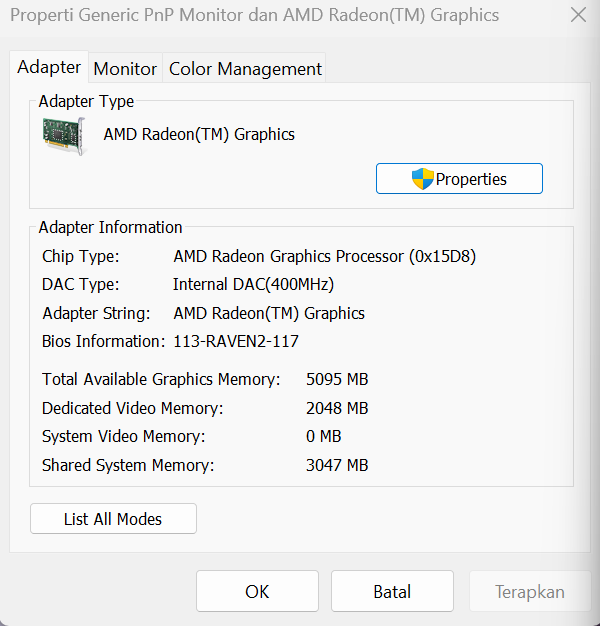Click the shield icon on Properties button
The image size is (600, 626).
[423, 179]
